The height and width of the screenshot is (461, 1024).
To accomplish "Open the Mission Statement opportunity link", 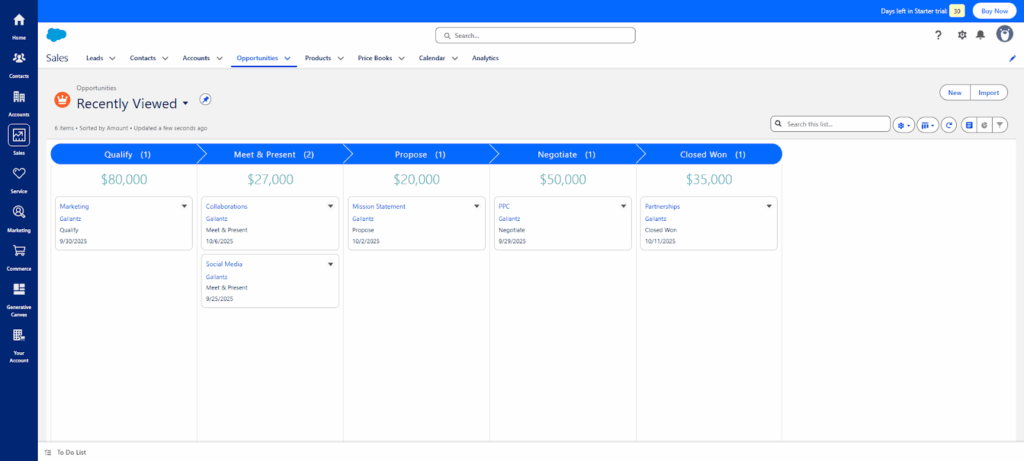I will (x=375, y=206).
